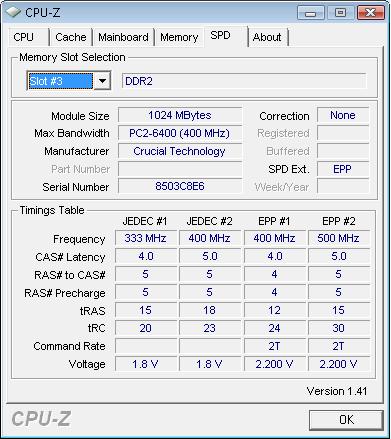This screenshot has width=391, height=439.
Task: Click the Manufacturer Crucial Technology field
Action: (x=180, y=151)
